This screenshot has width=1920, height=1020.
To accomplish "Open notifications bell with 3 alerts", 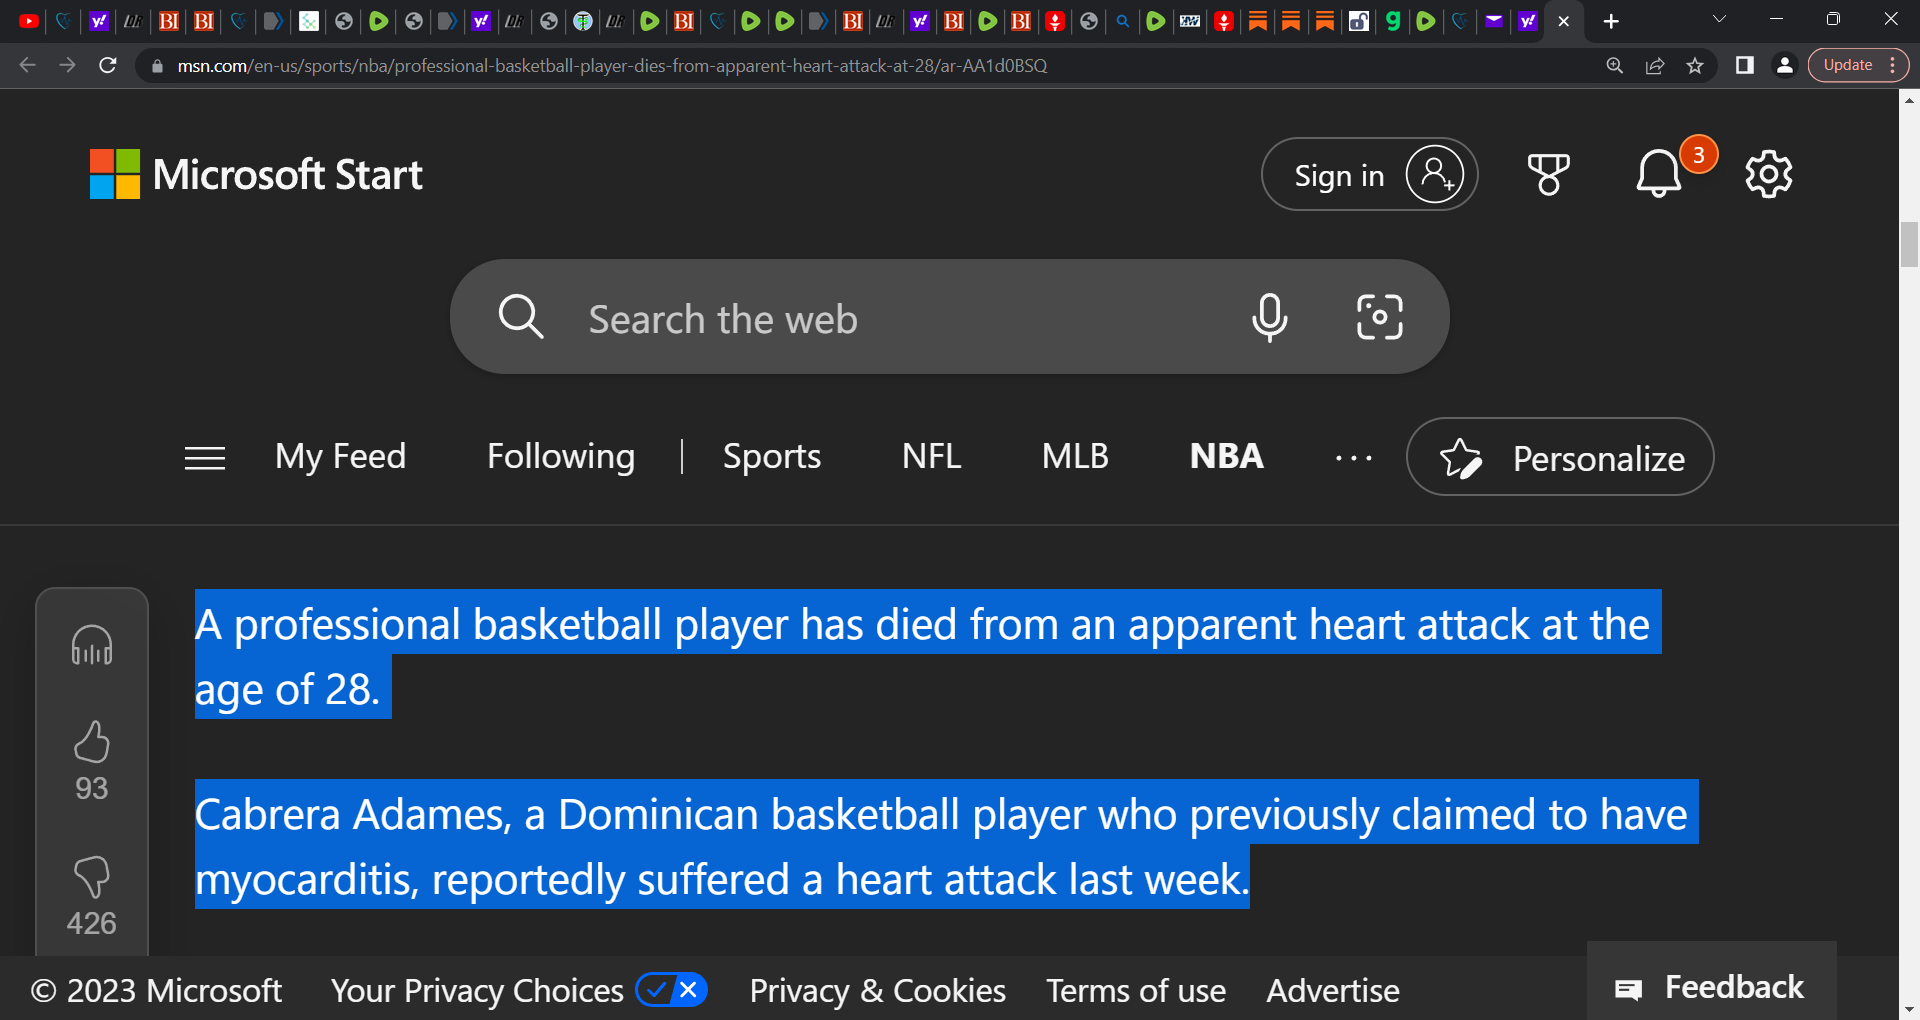I will click(x=1658, y=174).
